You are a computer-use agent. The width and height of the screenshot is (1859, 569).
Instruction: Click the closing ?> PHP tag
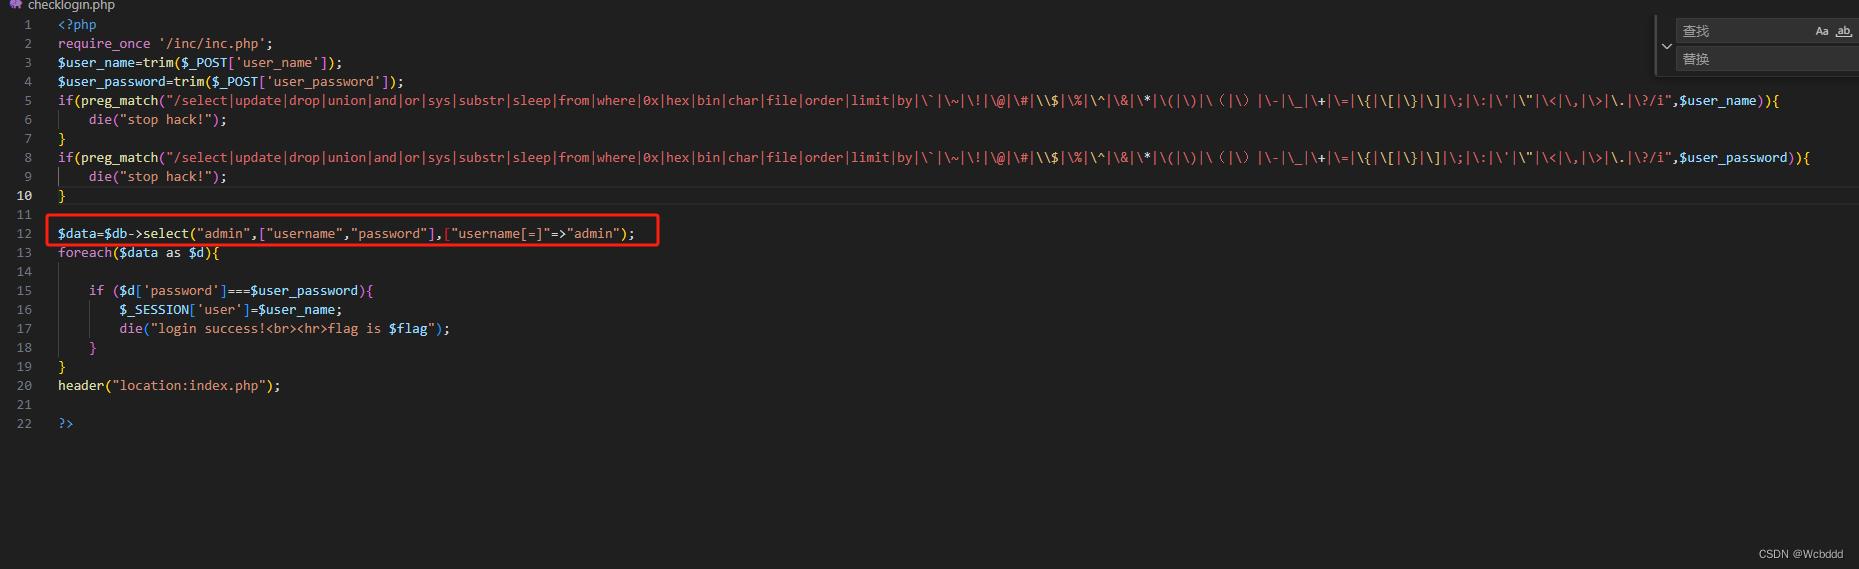point(66,423)
